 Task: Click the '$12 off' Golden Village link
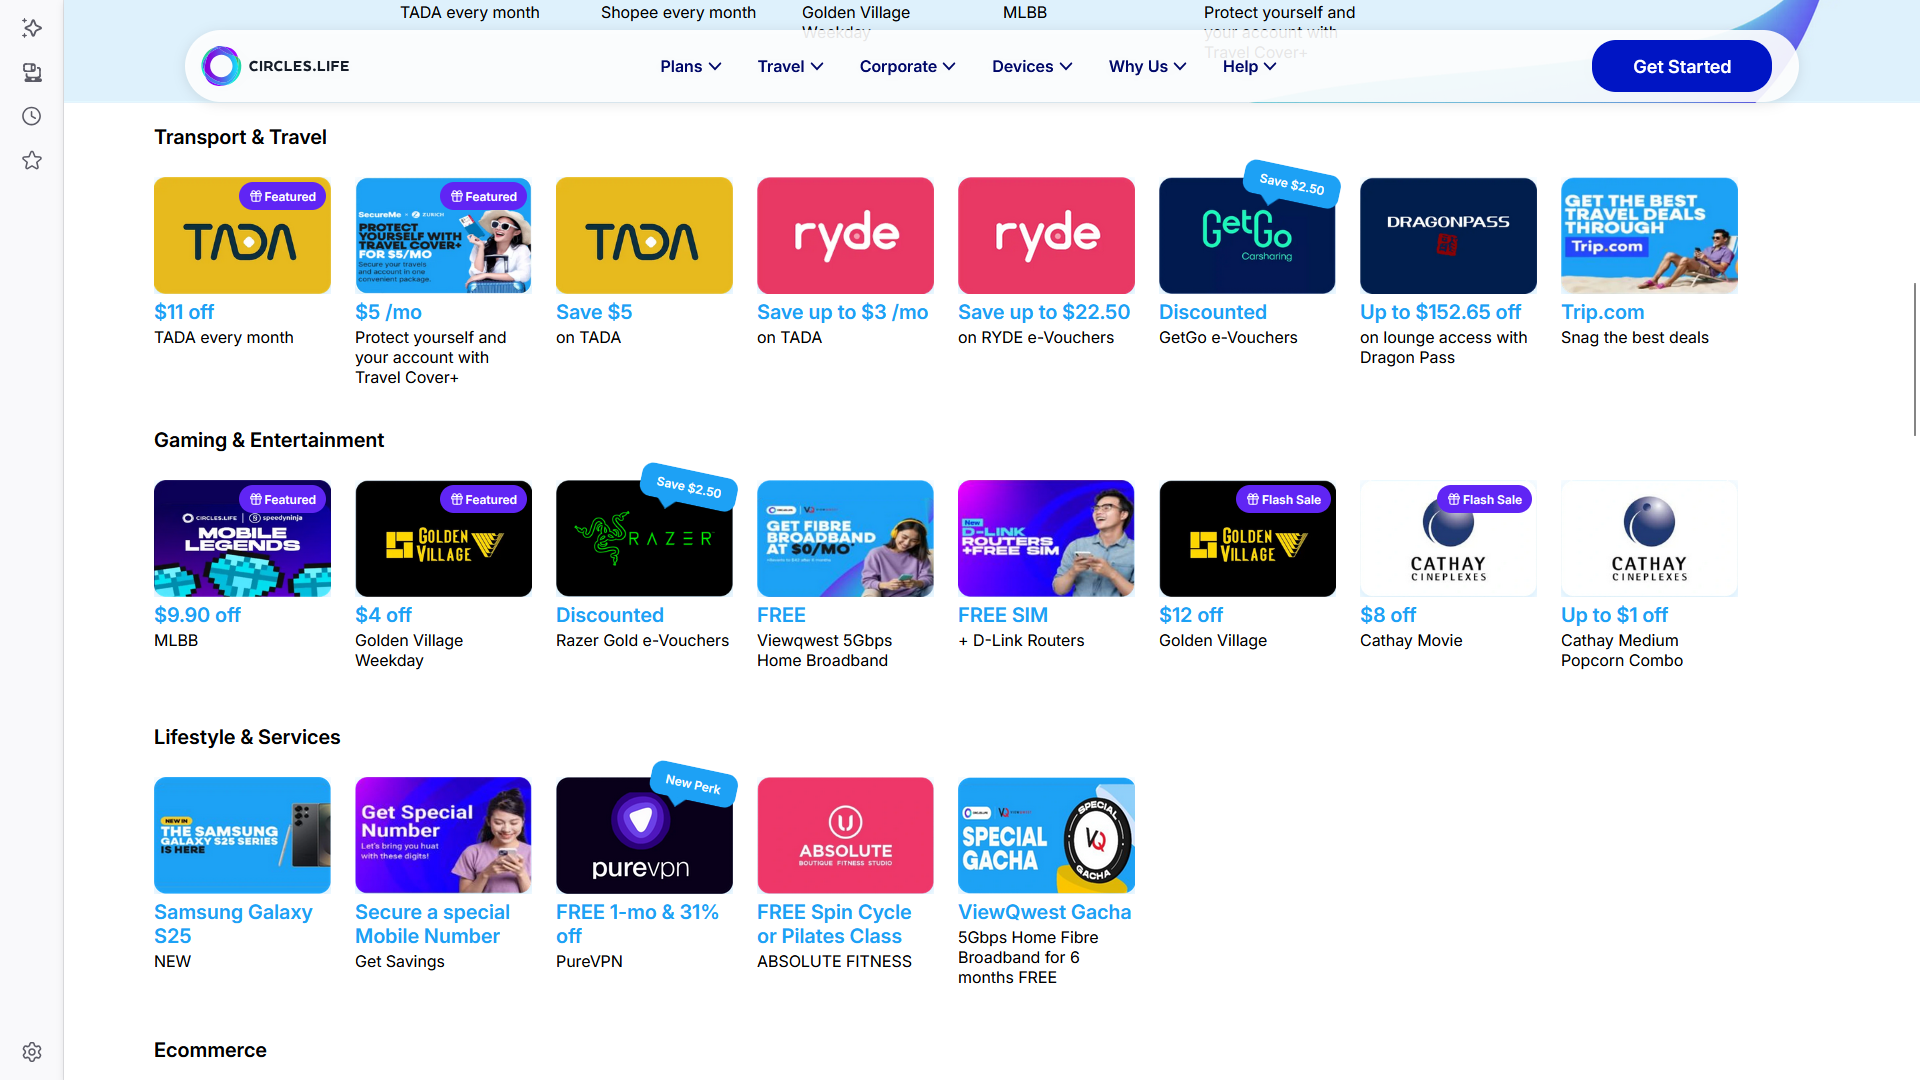(x=1191, y=615)
